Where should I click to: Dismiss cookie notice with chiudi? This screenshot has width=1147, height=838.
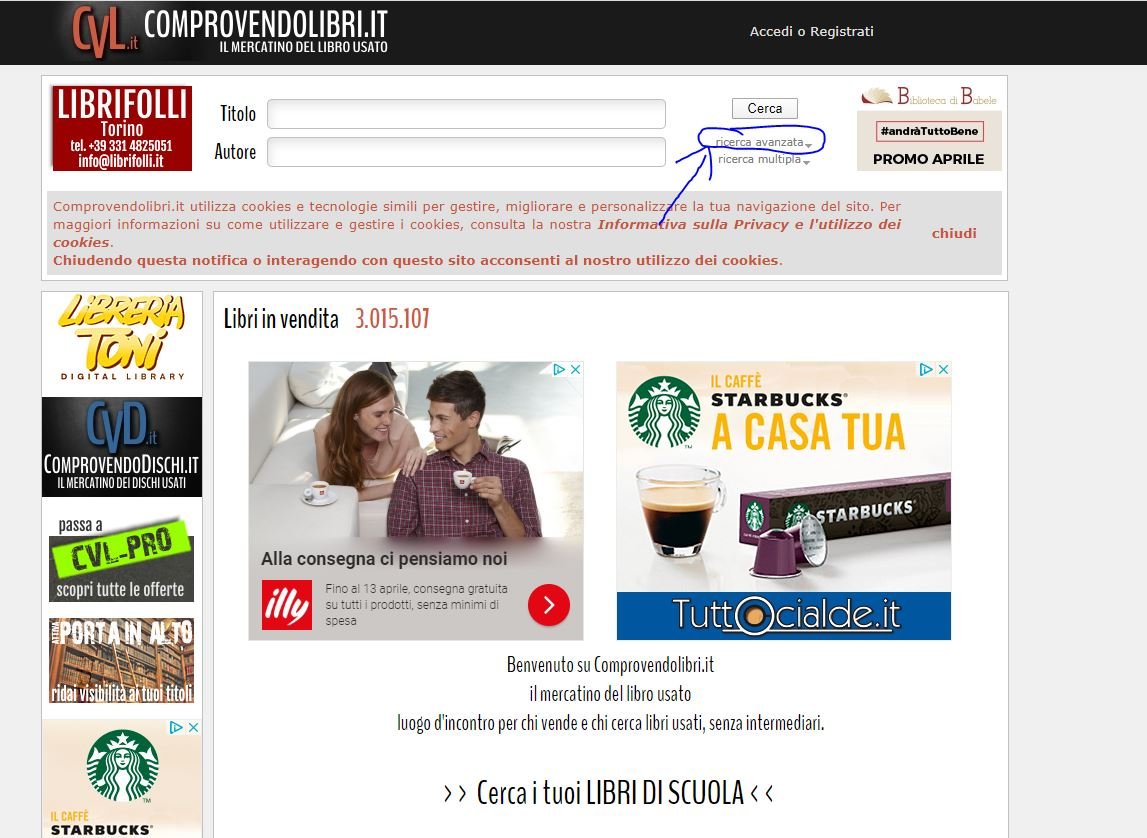click(954, 233)
